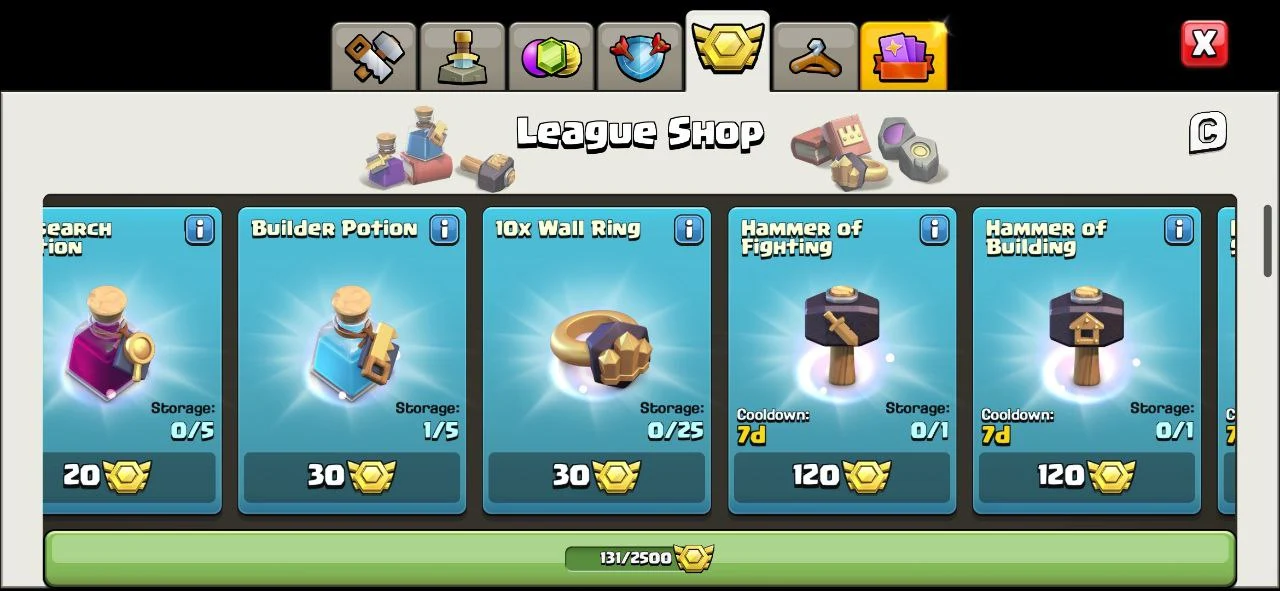Buy 10x Wall Ring for 30 medals
Screen dimensions: 1280x591
click(x=597, y=476)
